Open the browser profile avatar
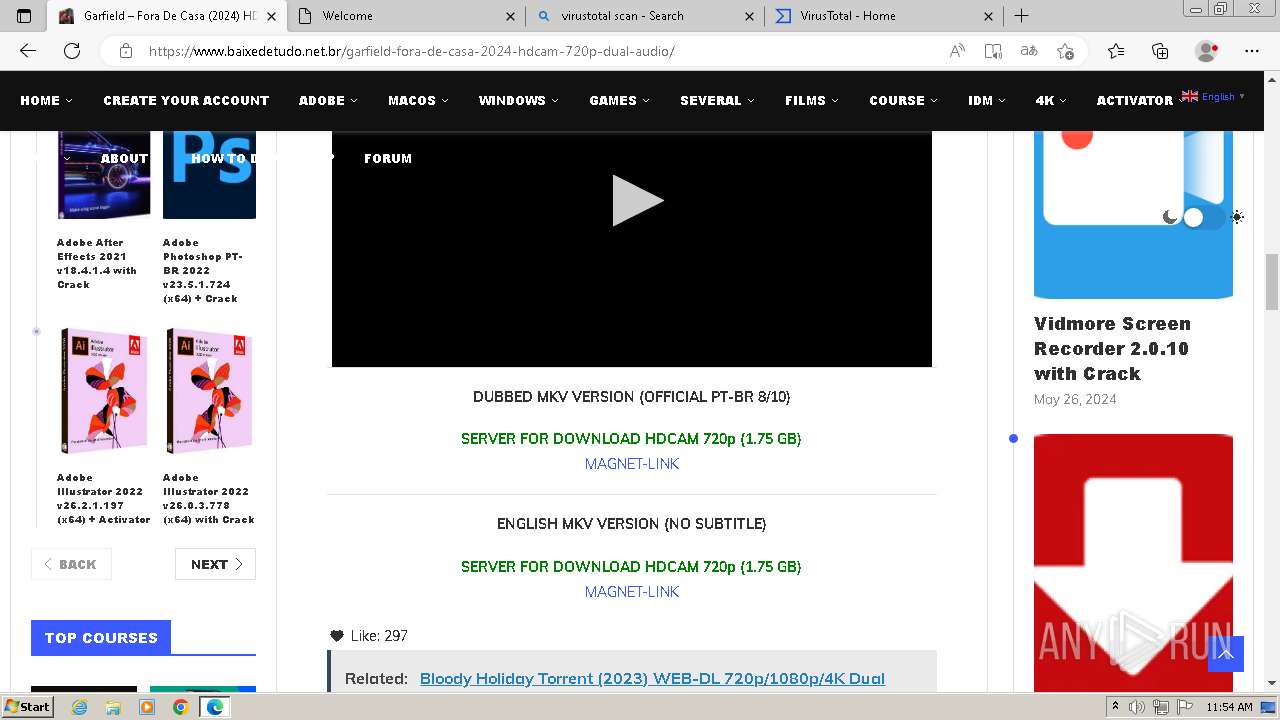This screenshot has width=1280, height=720. coord(1207,51)
